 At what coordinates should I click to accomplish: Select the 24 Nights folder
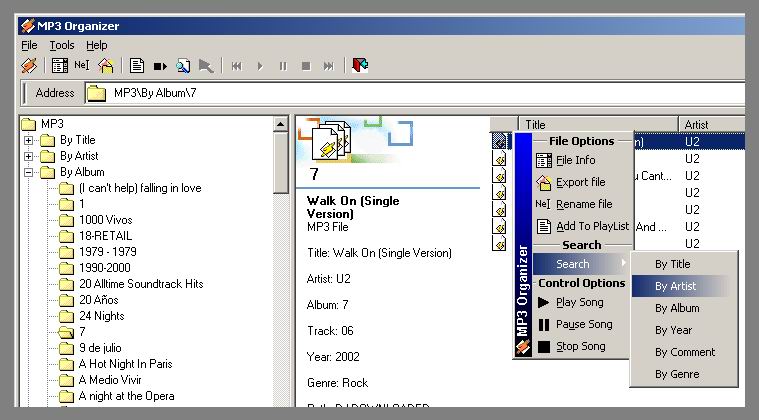pyautogui.click(x=91, y=316)
